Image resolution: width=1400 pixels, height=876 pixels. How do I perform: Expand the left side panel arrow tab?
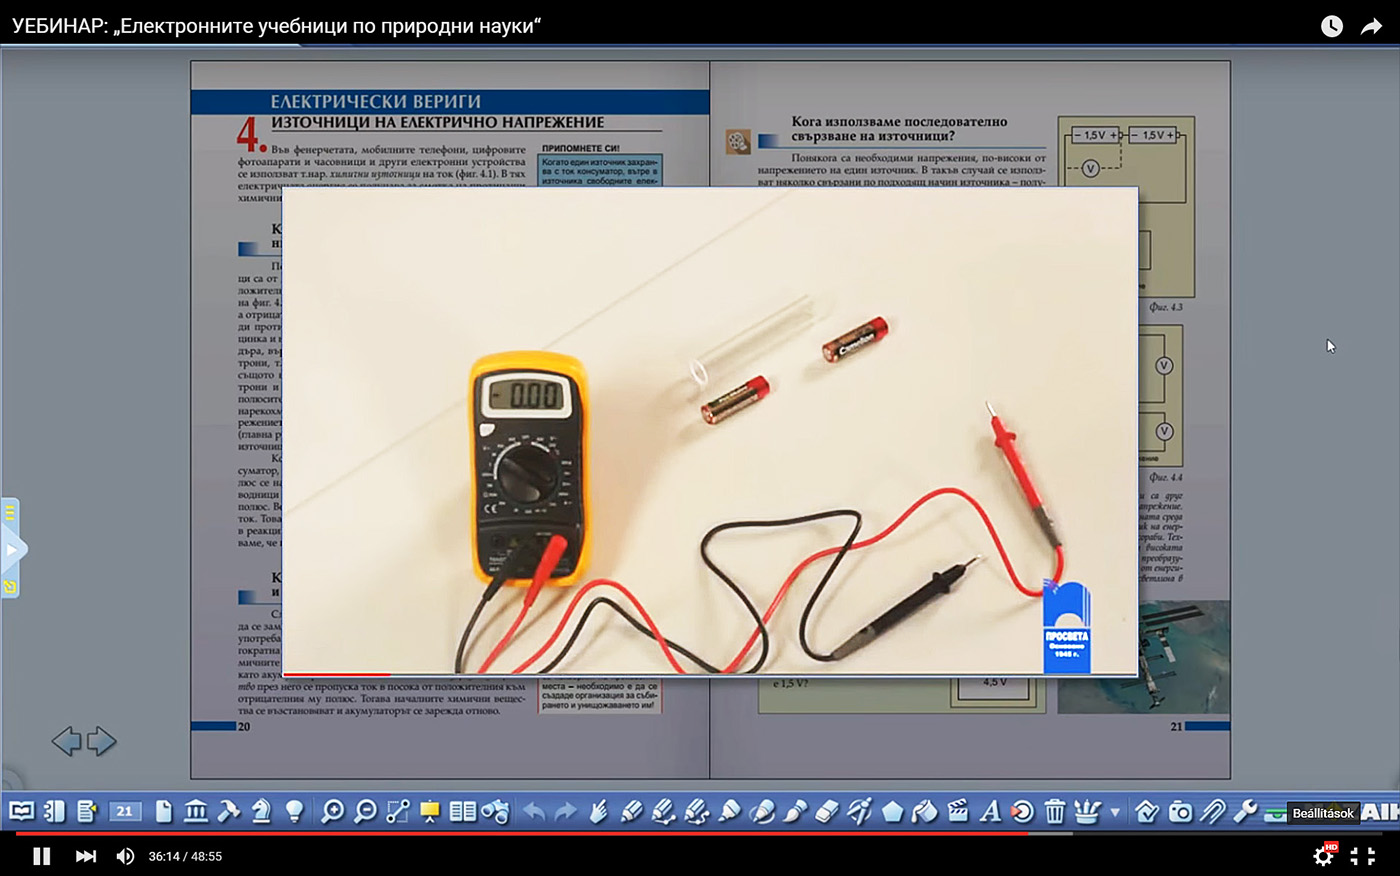pyautogui.click(x=12, y=549)
